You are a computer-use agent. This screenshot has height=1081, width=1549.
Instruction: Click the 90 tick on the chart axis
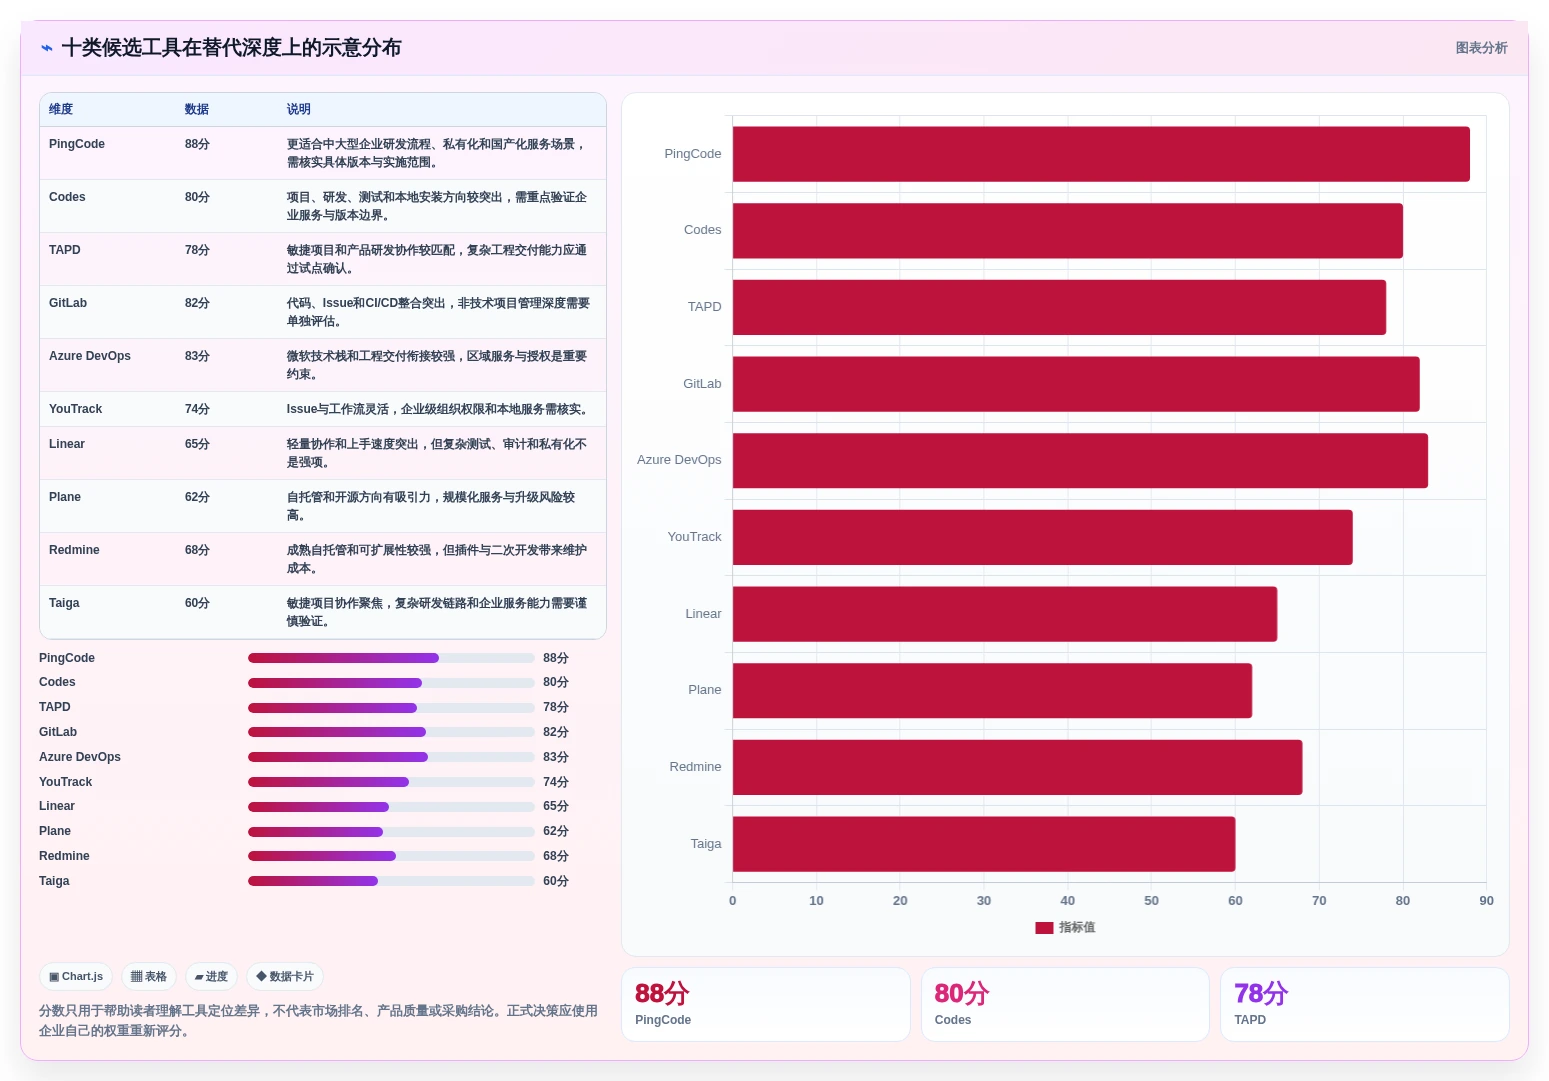coord(1486,901)
